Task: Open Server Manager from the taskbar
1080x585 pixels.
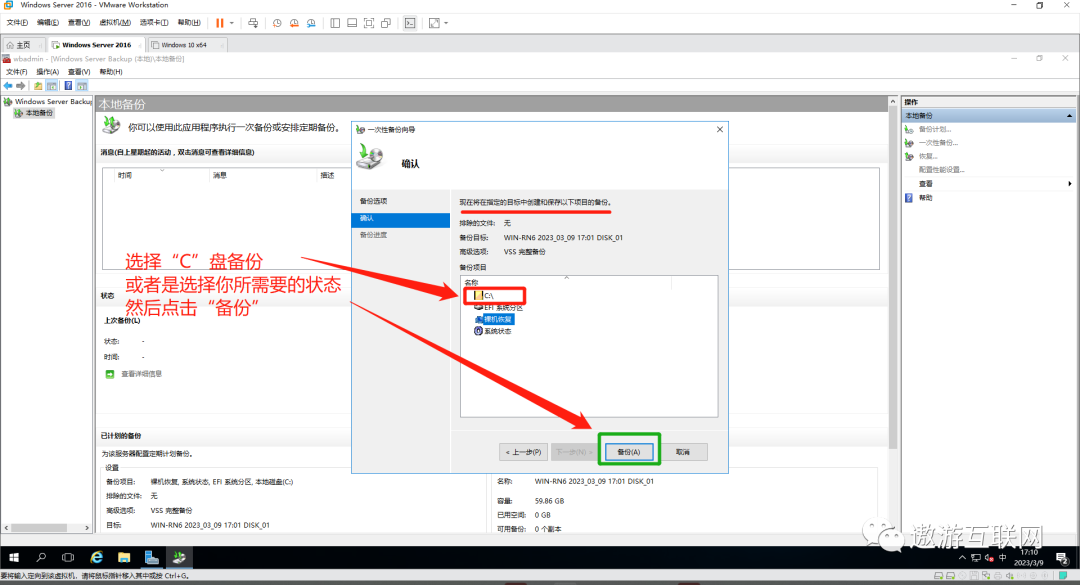Action: pyautogui.click(x=152, y=557)
